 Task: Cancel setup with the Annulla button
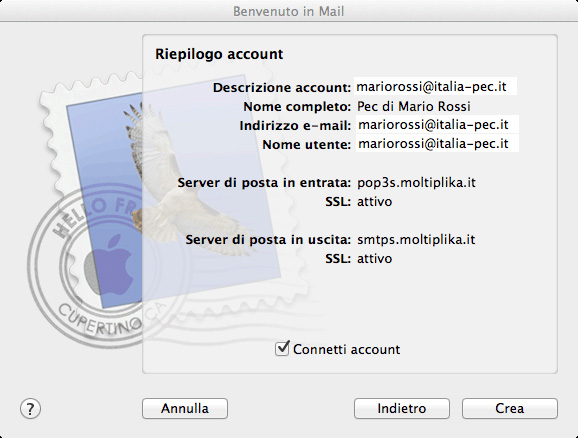point(185,409)
